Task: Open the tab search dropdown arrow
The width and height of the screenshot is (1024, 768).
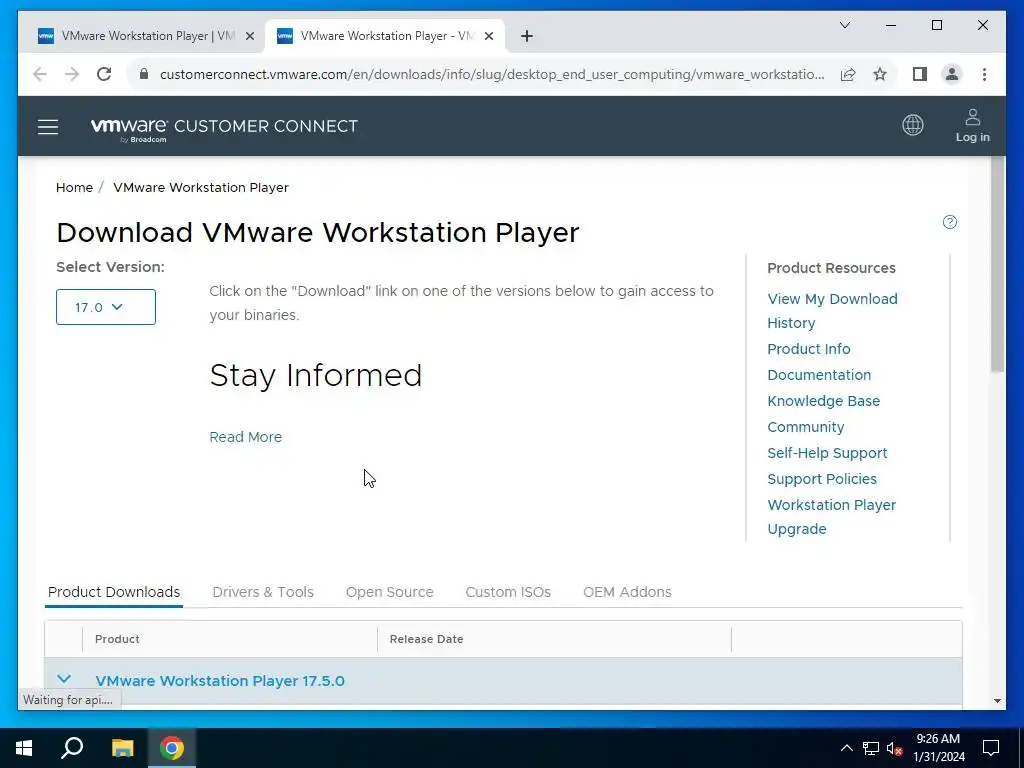Action: pyautogui.click(x=844, y=25)
